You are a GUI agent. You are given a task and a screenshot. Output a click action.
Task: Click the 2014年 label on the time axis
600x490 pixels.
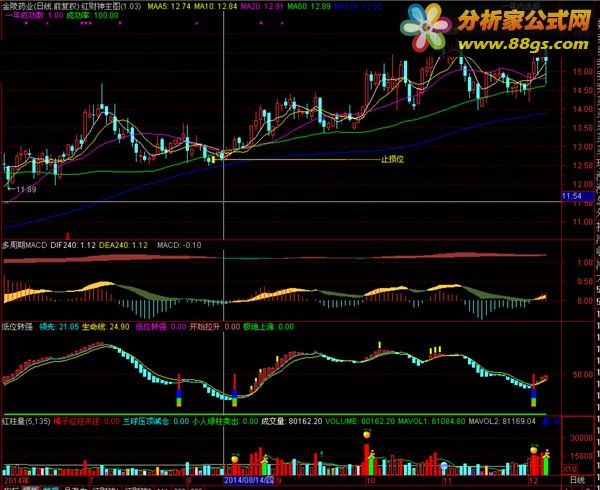point(16,480)
